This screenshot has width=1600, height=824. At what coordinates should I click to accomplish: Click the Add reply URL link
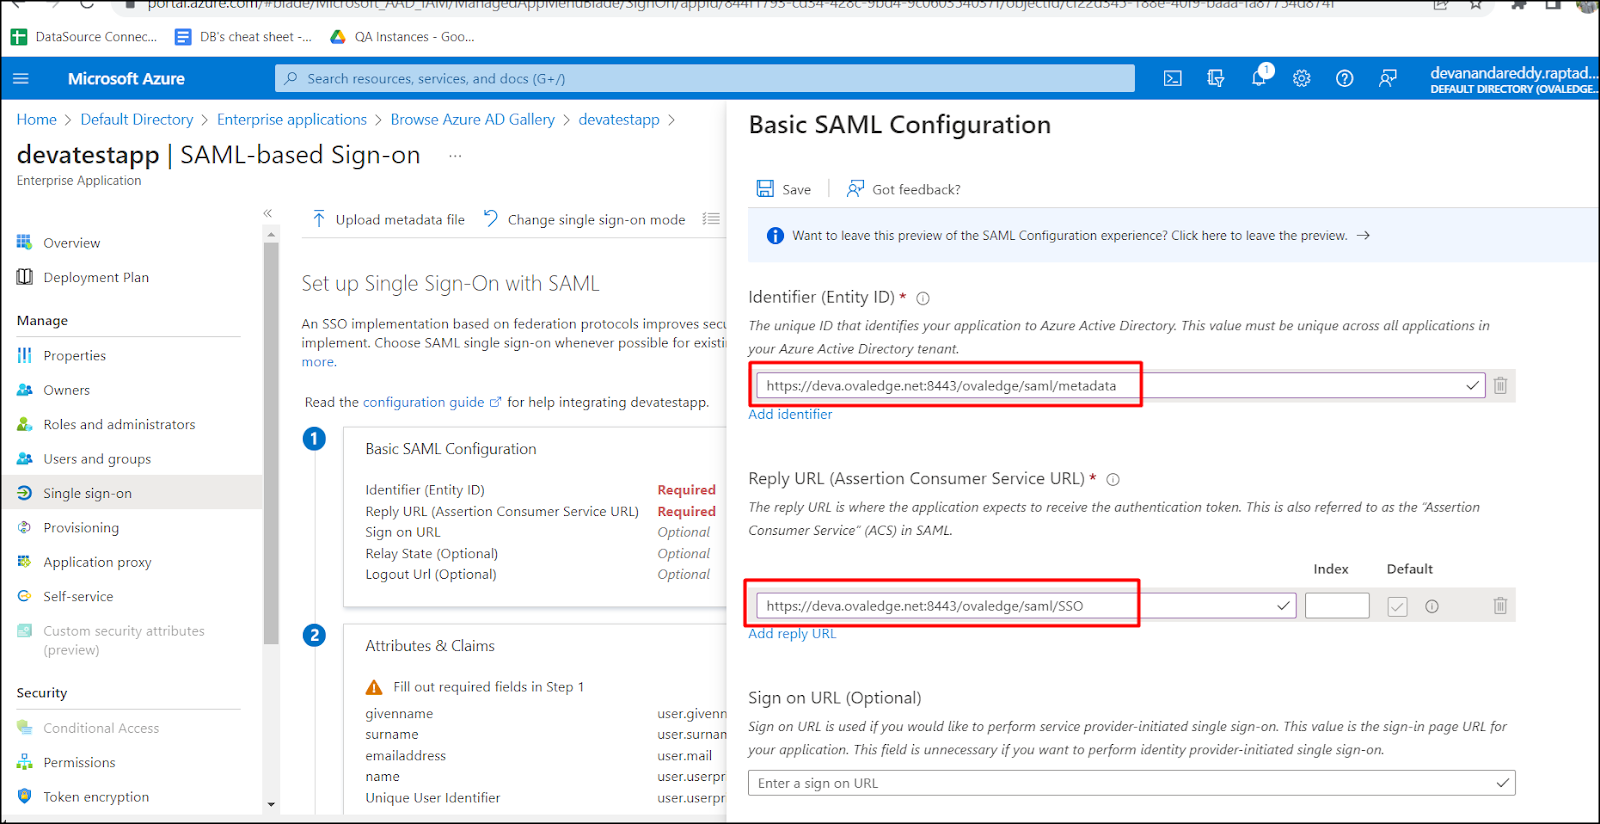click(792, 634)
